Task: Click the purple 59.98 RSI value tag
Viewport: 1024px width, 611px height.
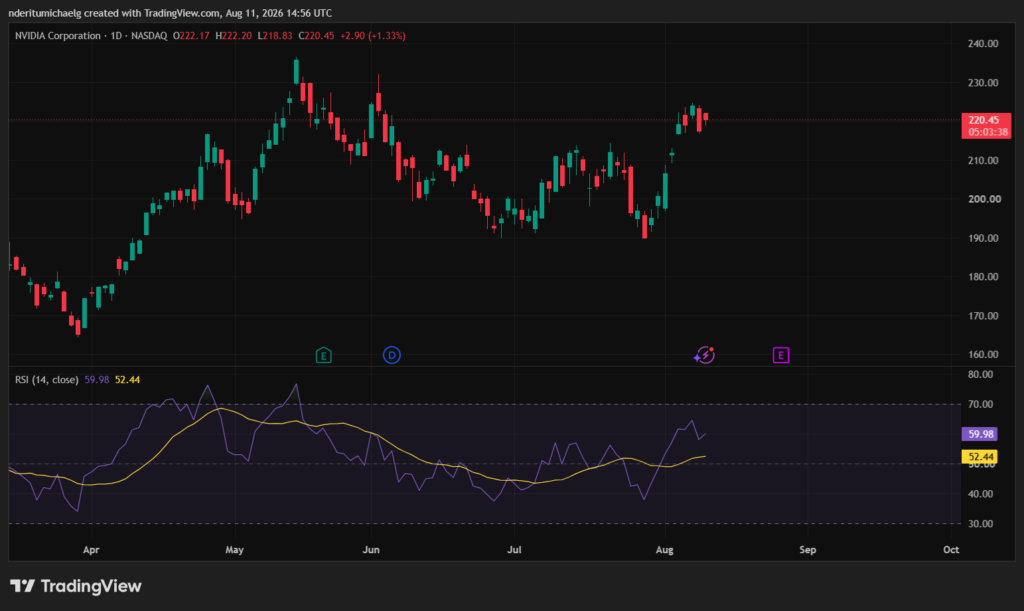Action: click(980, 434)
